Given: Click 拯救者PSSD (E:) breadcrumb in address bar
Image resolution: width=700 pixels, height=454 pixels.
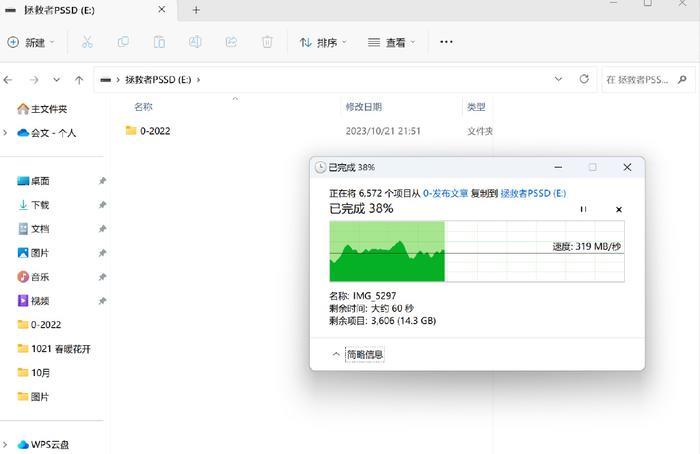Looking at the screenshot, I should 158,80.
